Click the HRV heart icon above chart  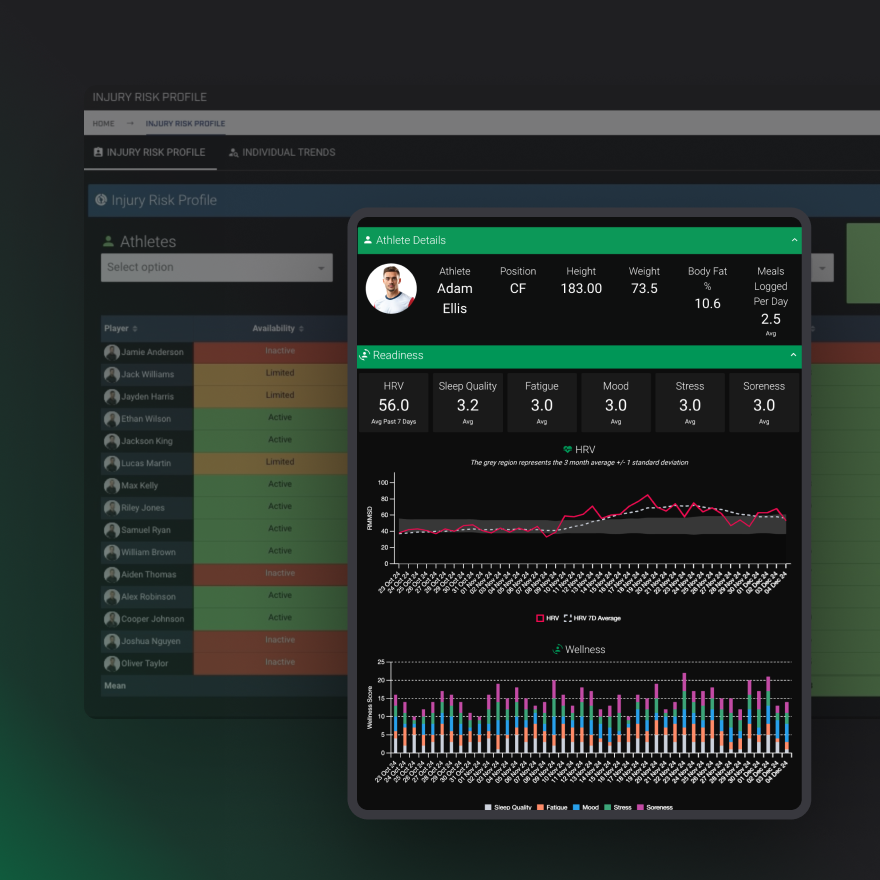tap(568, 450)
